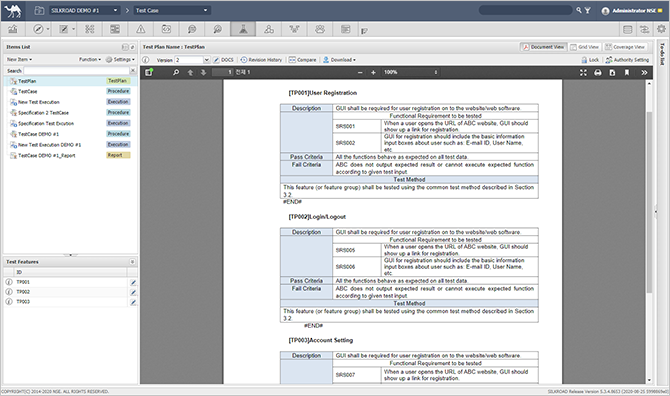This screenshot has height=396, width=670.
Task: Click the PDF page number field
Action: coord(223,72)
